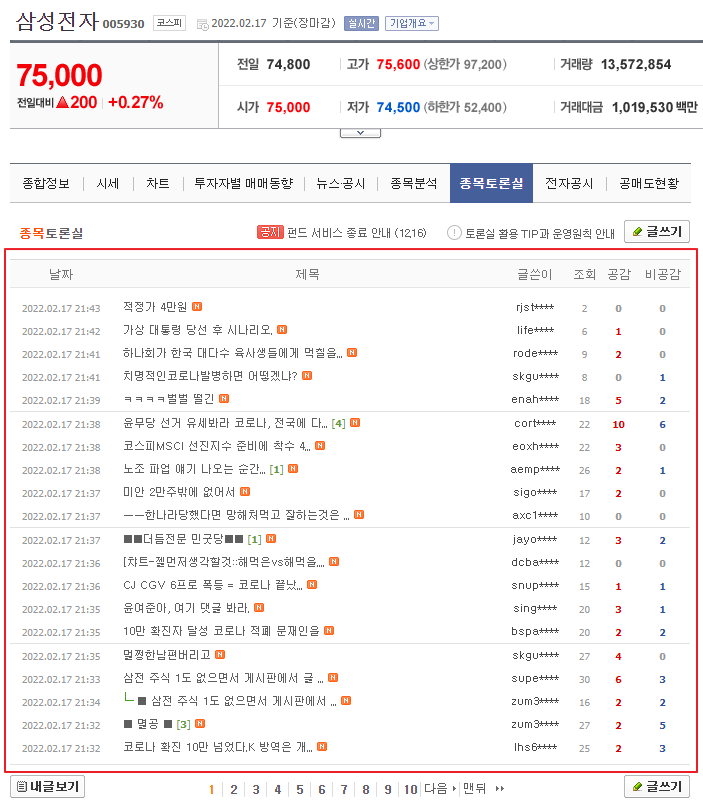Open the post 멀쩡한남편버리고
This screenshot has height=808, width=703.
coord(166,655)
